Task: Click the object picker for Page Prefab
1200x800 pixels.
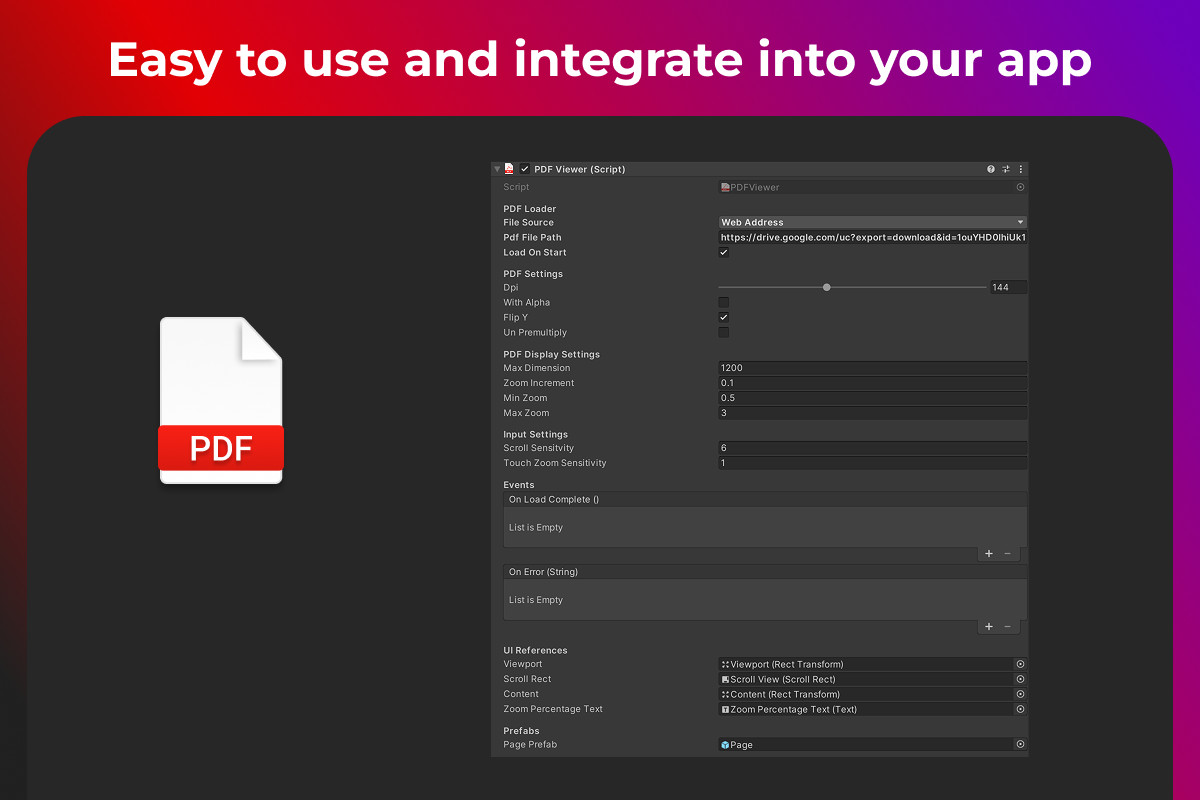Action: 1020,745
